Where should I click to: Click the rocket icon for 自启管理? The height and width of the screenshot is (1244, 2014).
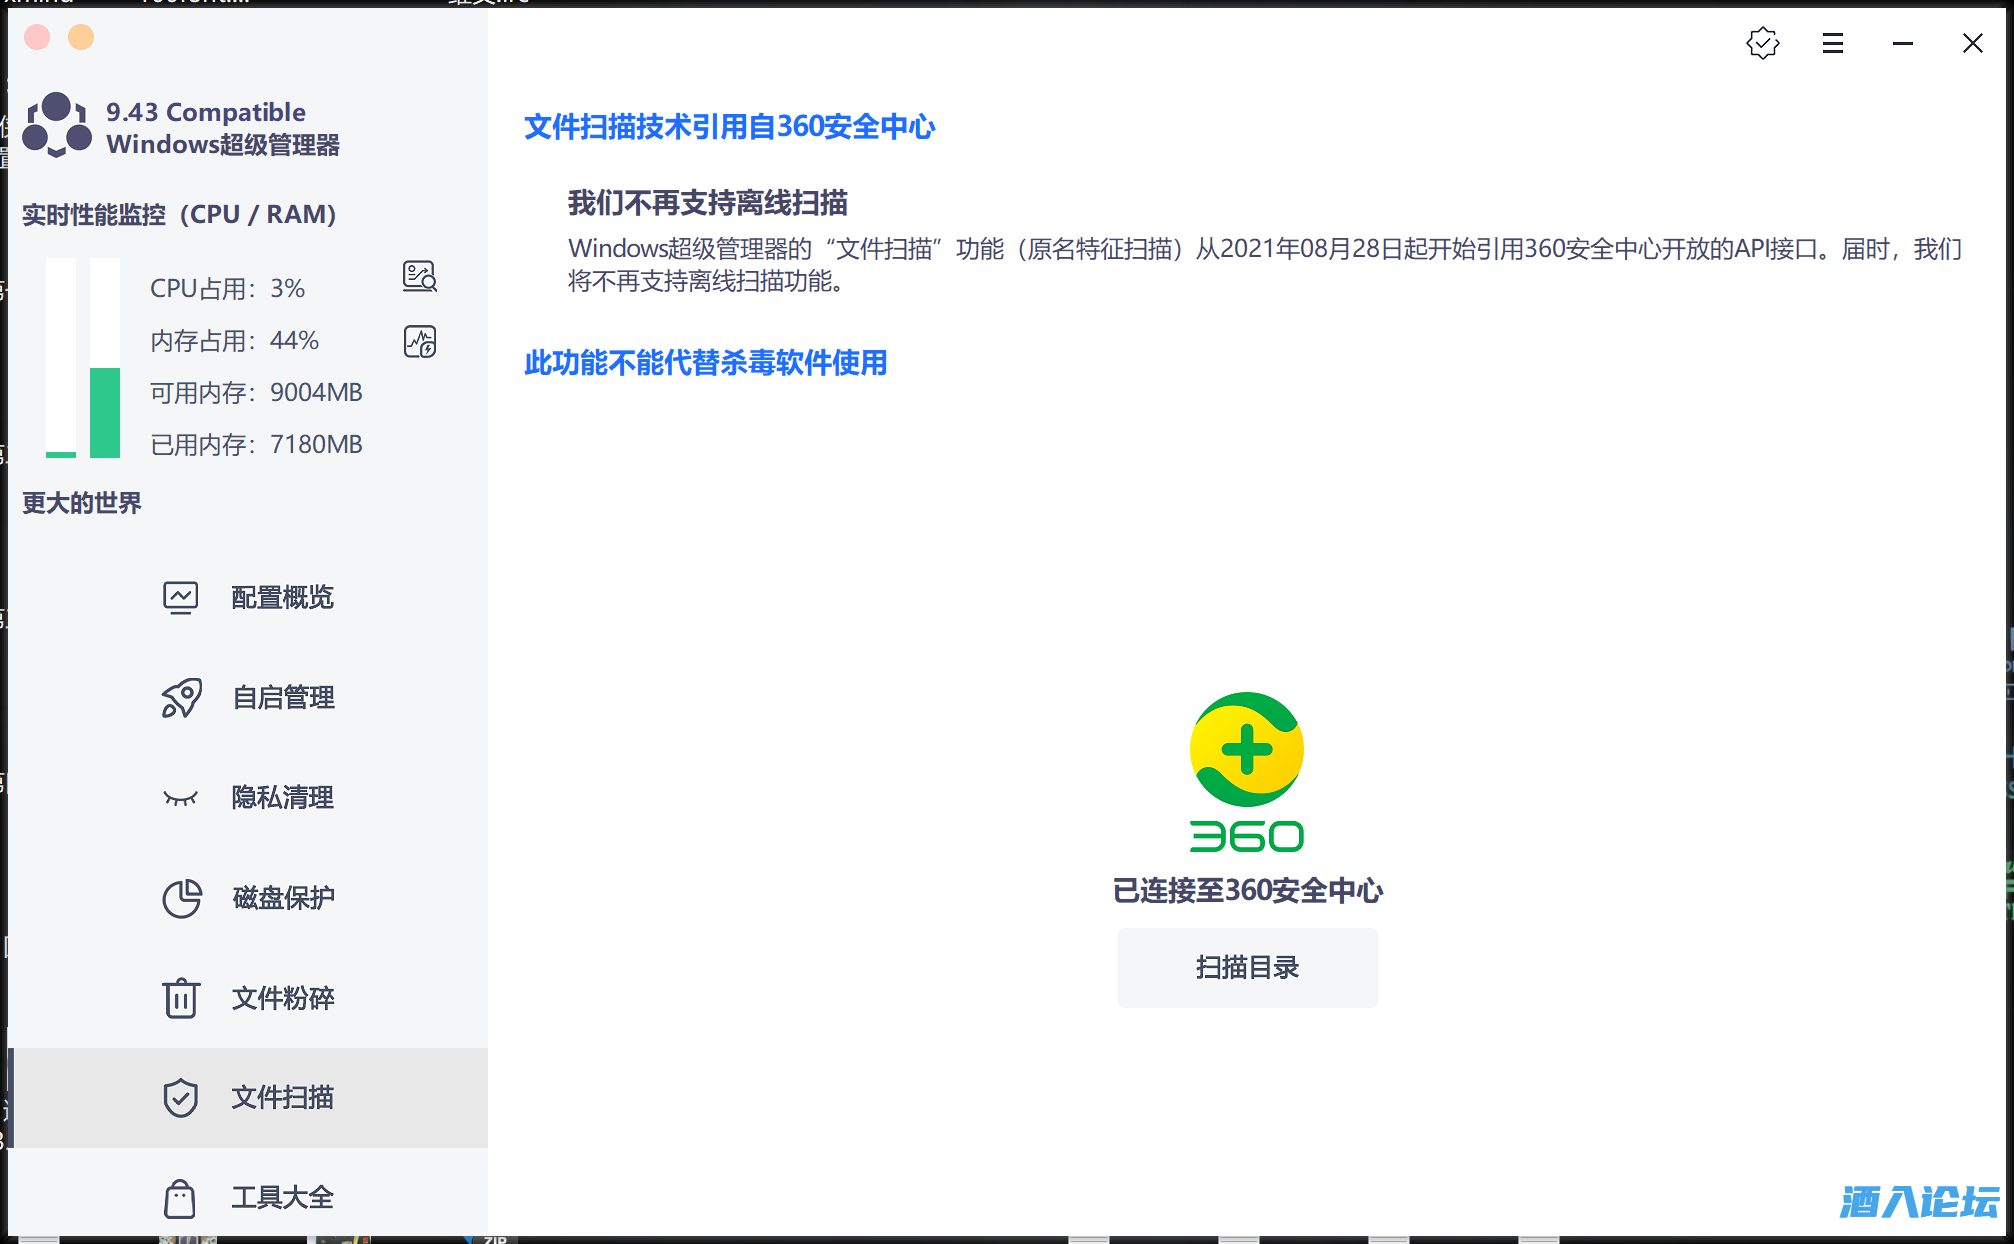pos(181,698)
